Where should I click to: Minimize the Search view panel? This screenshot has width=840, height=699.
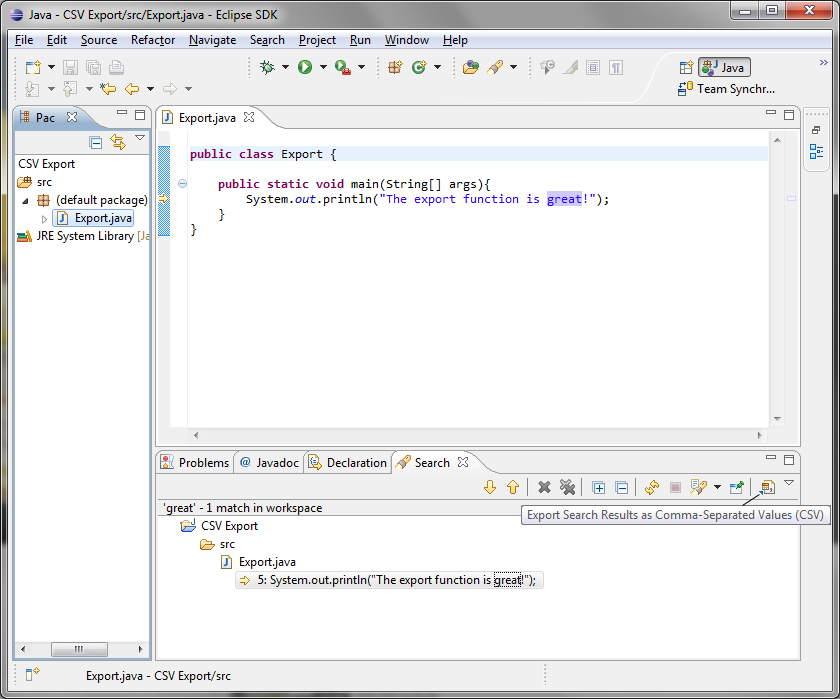(x=770, y=457)
